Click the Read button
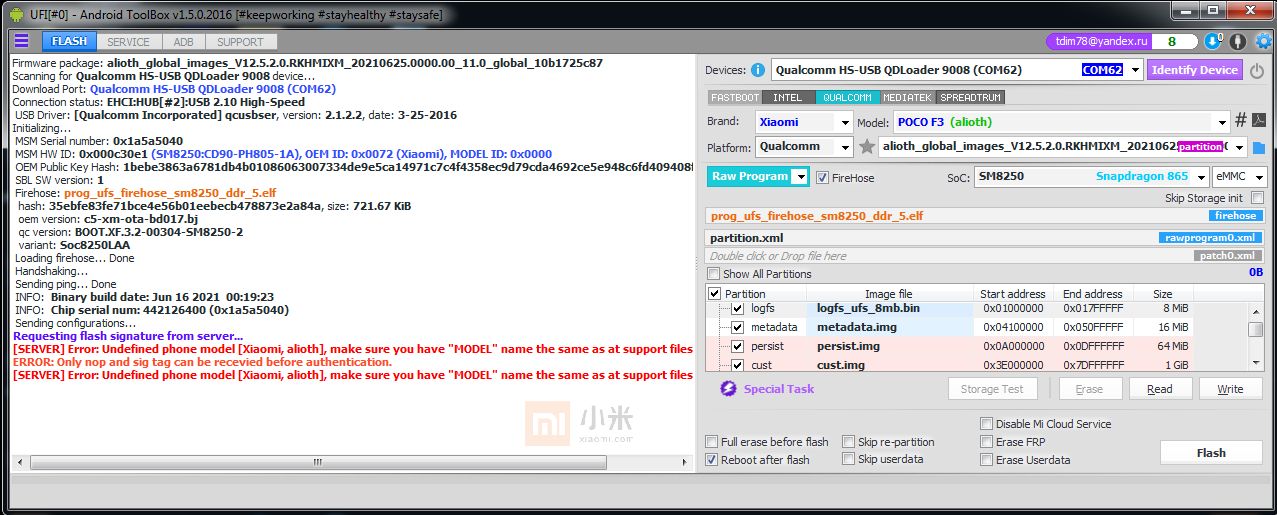 pos(1159,389)
